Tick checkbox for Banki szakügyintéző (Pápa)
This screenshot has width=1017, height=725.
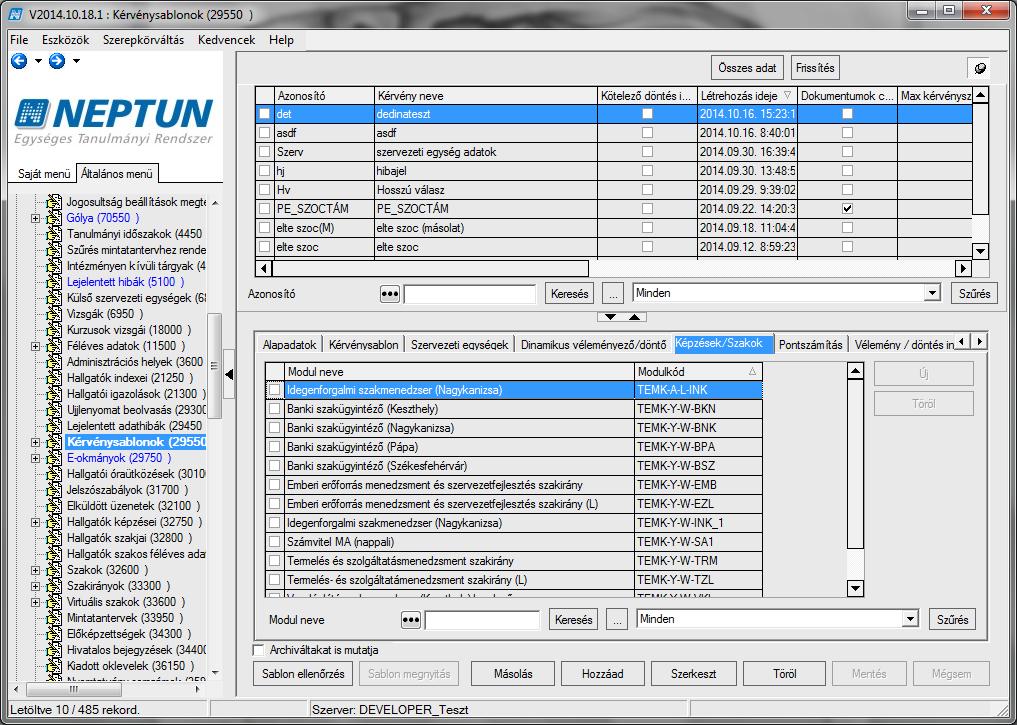[275, 447]
